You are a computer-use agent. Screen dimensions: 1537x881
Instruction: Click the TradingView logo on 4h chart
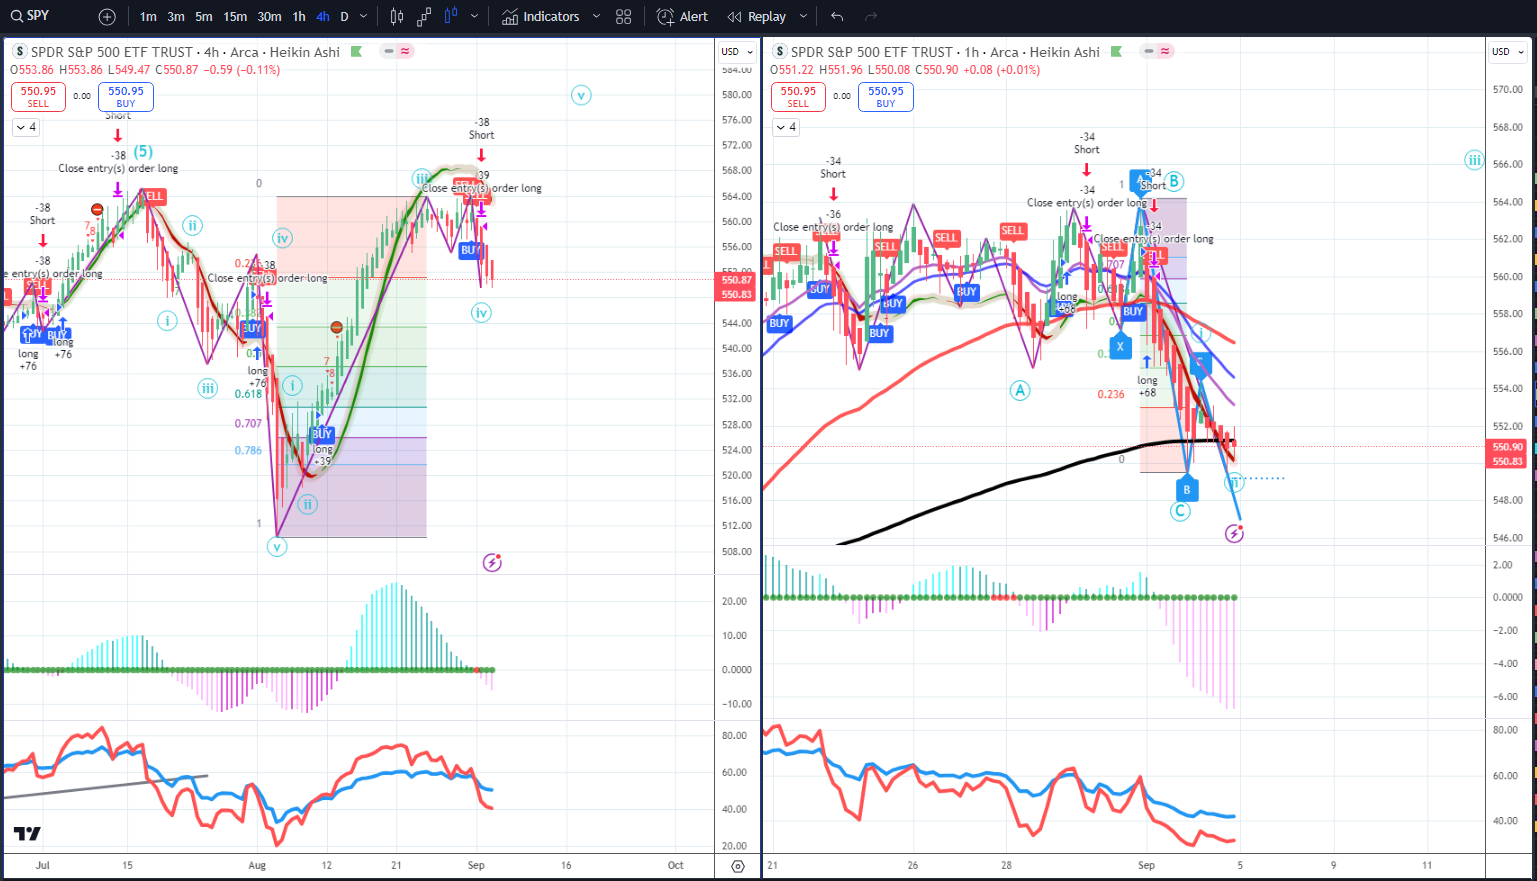[x=28, y=833]
